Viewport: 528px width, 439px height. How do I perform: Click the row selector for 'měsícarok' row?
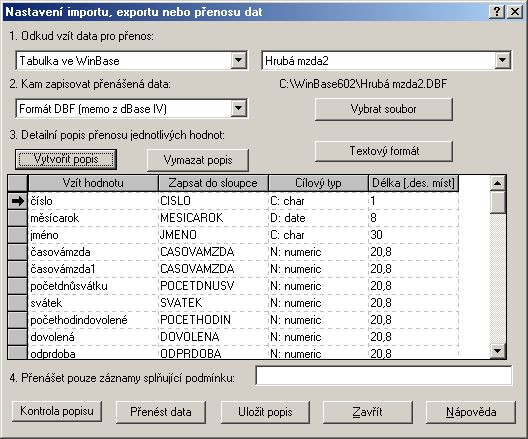[18, 218]
